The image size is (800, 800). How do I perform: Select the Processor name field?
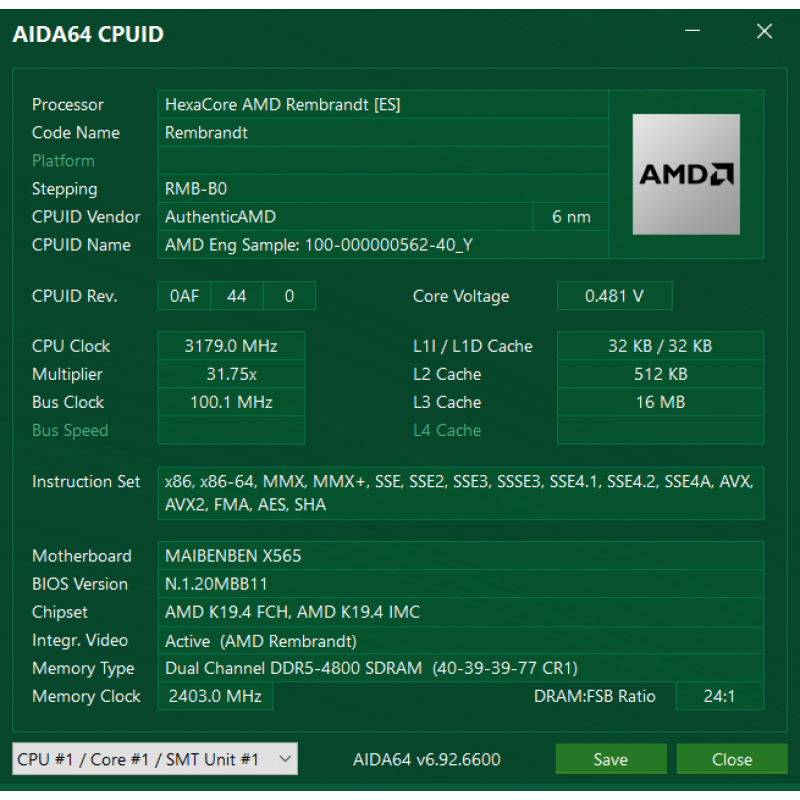pos(383,105)
